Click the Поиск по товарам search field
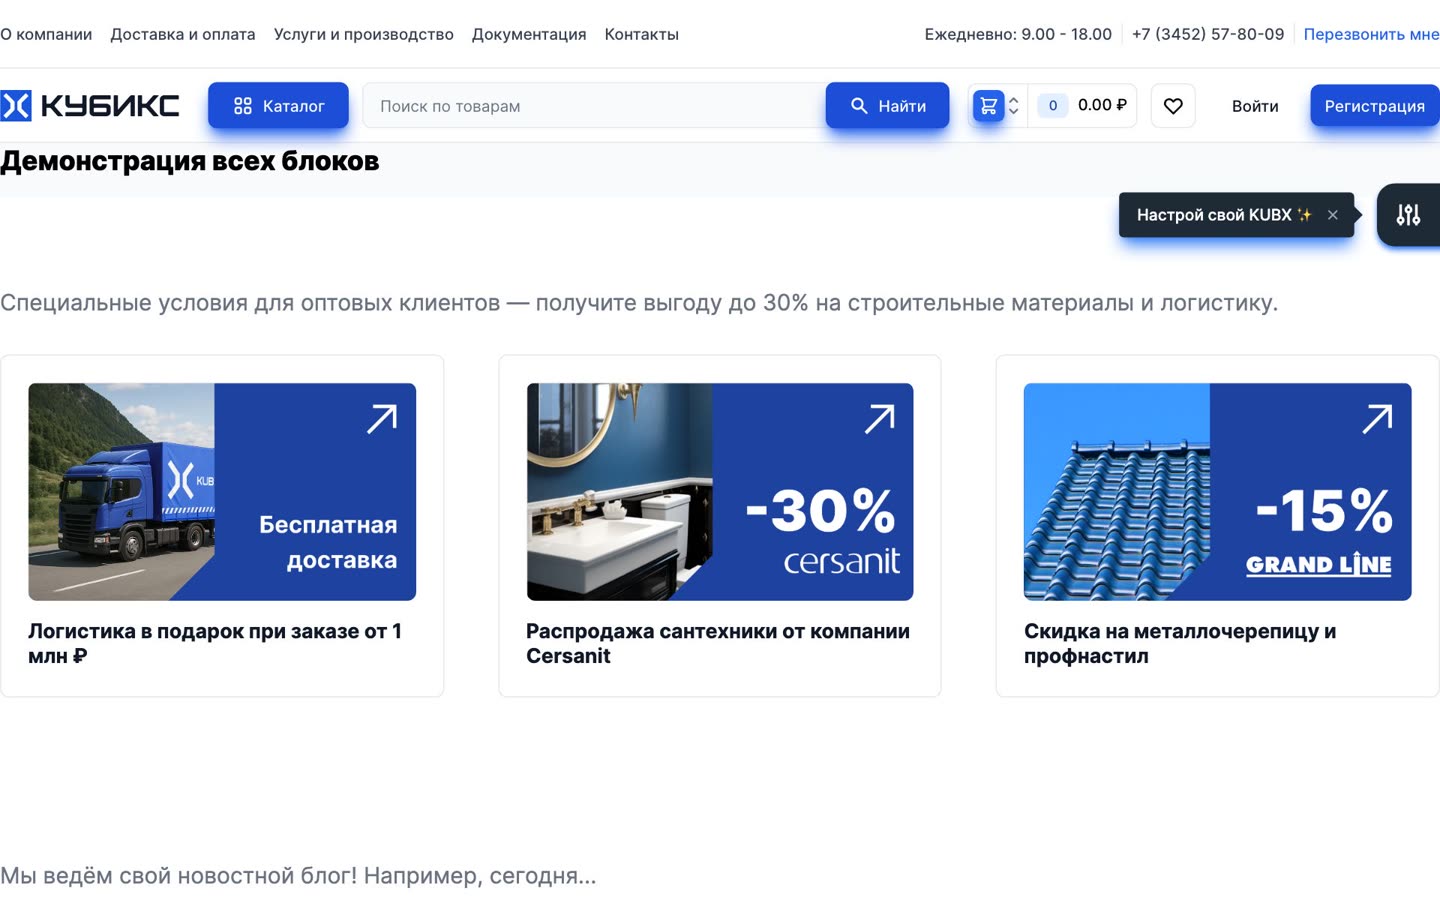The image size is (1440, 900). (x=594, y=105)
